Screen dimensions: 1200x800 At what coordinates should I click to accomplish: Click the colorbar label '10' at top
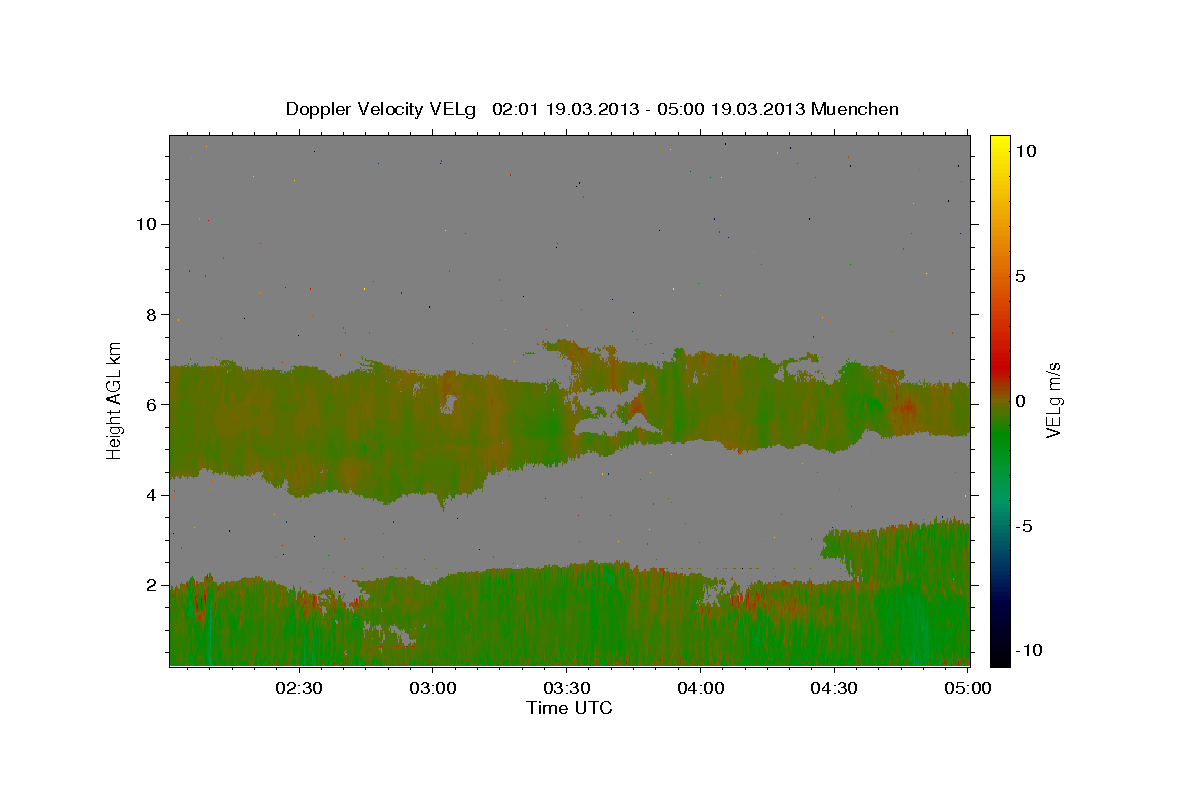1025,150
